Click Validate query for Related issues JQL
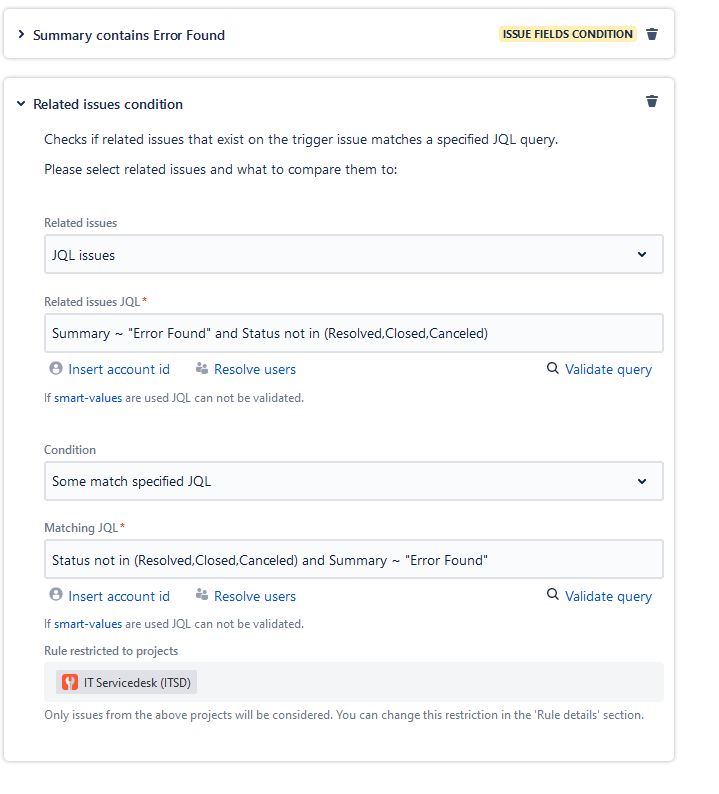The image size is (719, 794). pos(608,369)
